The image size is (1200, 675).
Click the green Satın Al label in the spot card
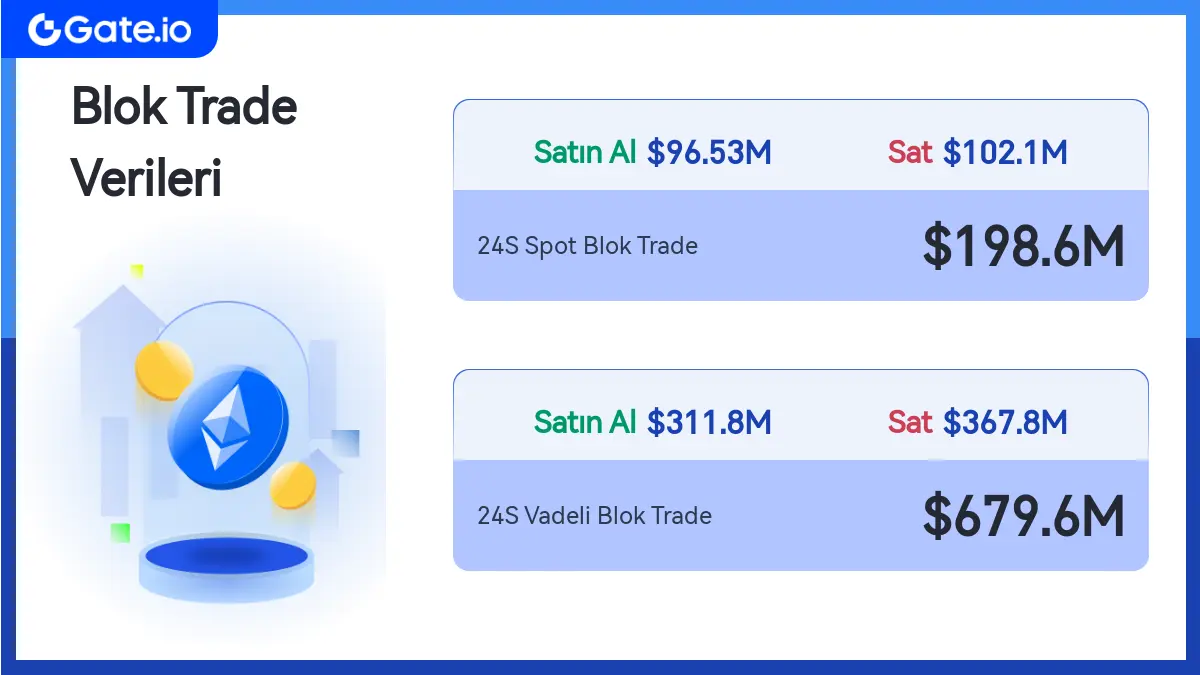pyautogui.click(x=585, y=152)
